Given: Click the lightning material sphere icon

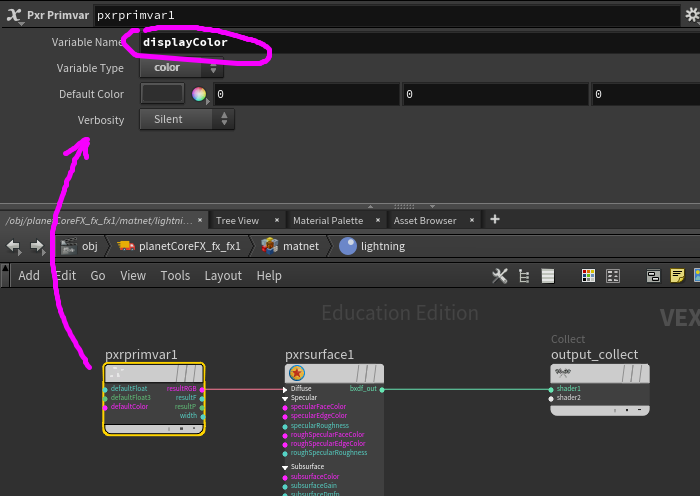Looking at the screenshot, I should (348, 246).
